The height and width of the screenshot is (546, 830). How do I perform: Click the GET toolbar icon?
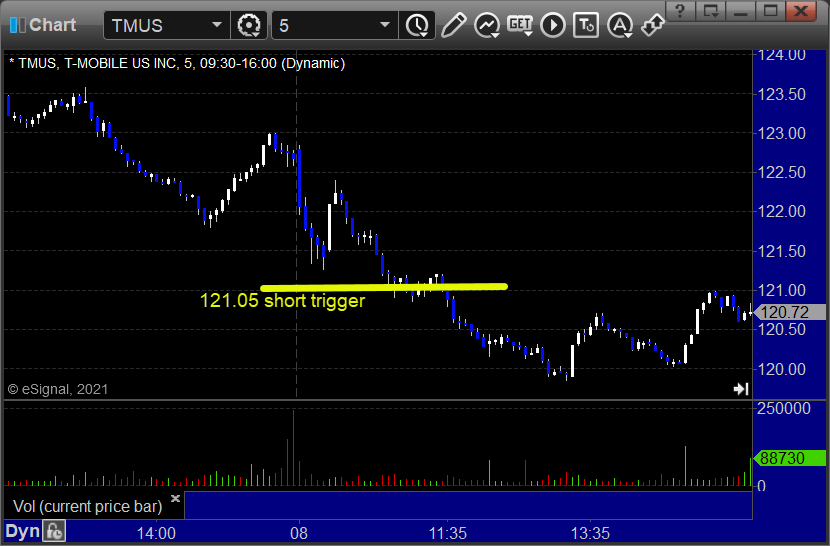tap(520, 25)
